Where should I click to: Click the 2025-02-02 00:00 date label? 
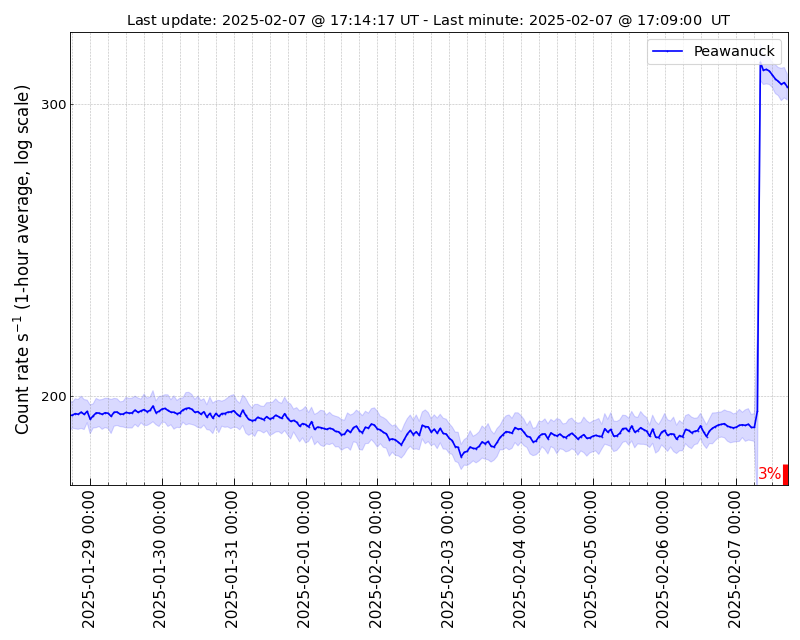[x=376, y=560]
